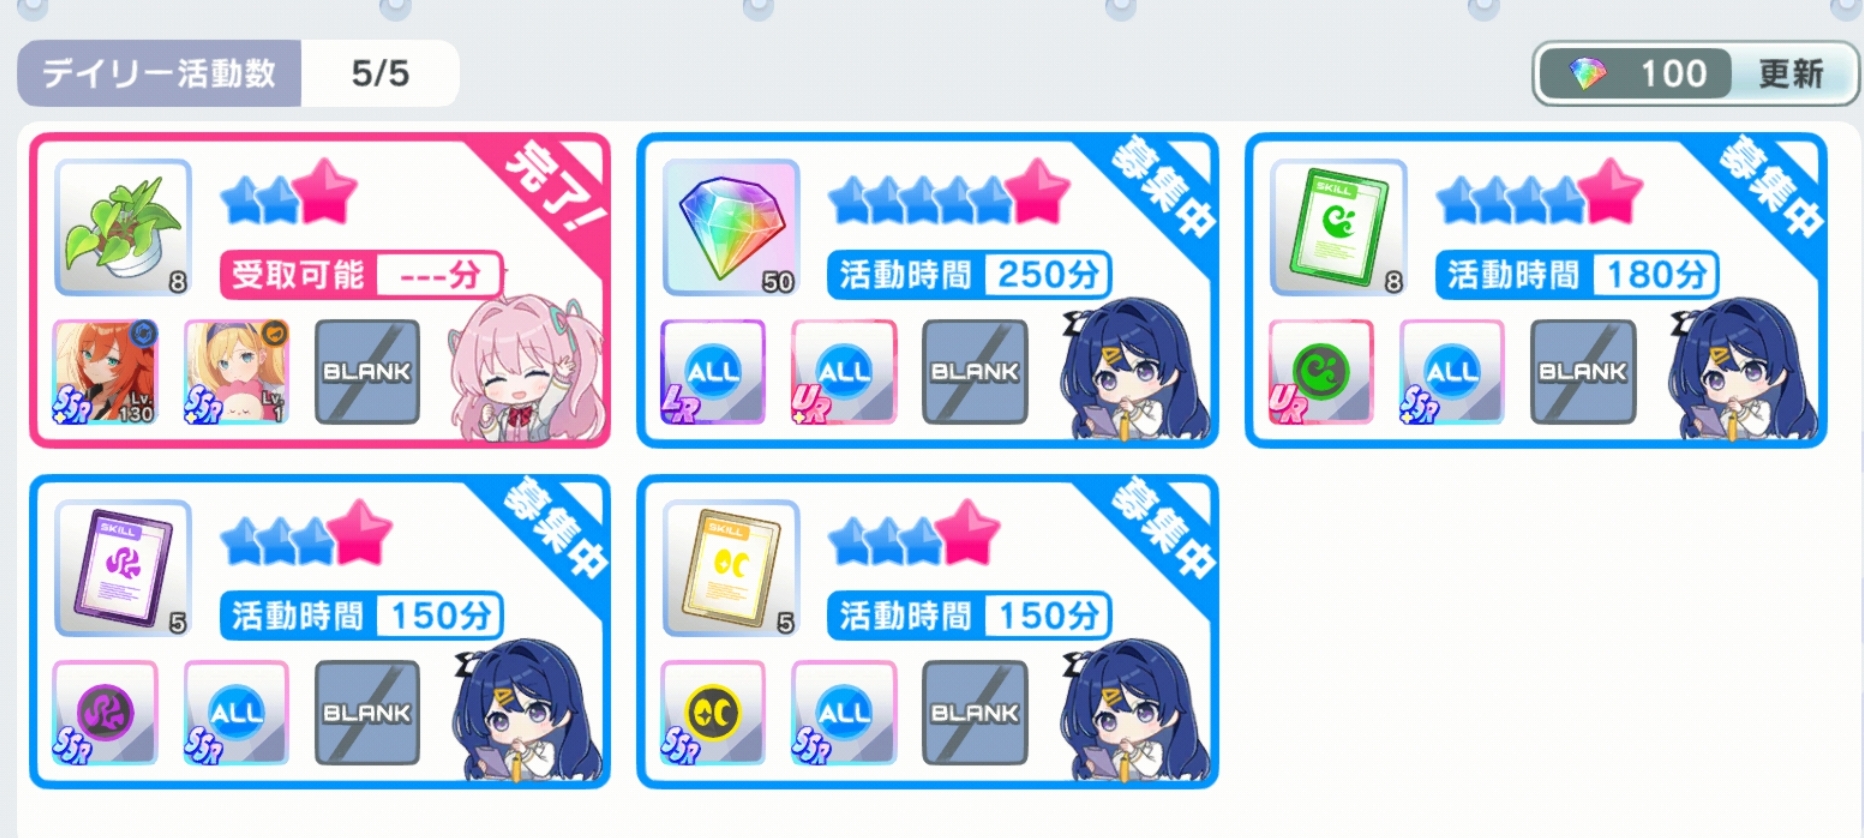Image resolution: width=1864 pixels, height=838 pixels.
Task: Click the UR ALL slot in 250分 mission
Action: 844,372
